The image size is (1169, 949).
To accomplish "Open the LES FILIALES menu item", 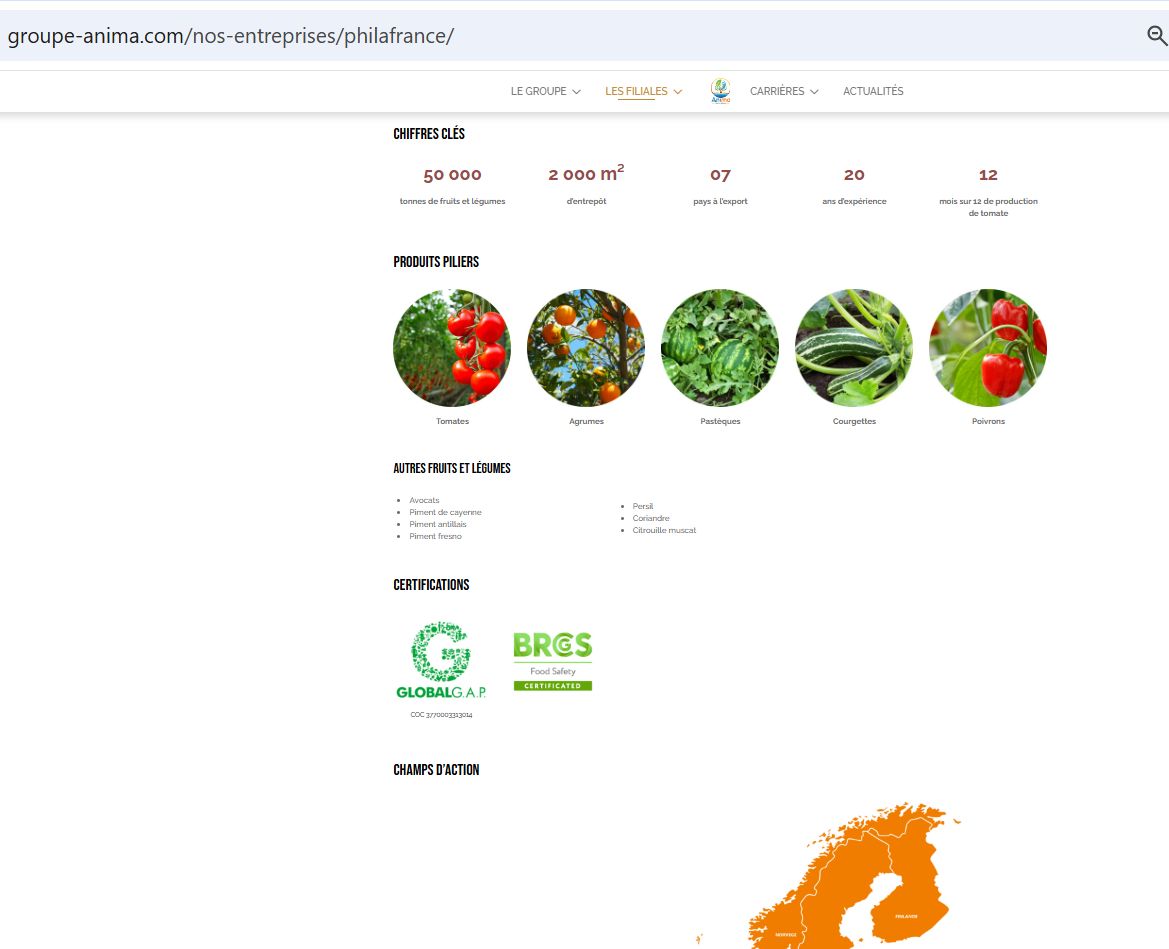I will tap(636, 91).
